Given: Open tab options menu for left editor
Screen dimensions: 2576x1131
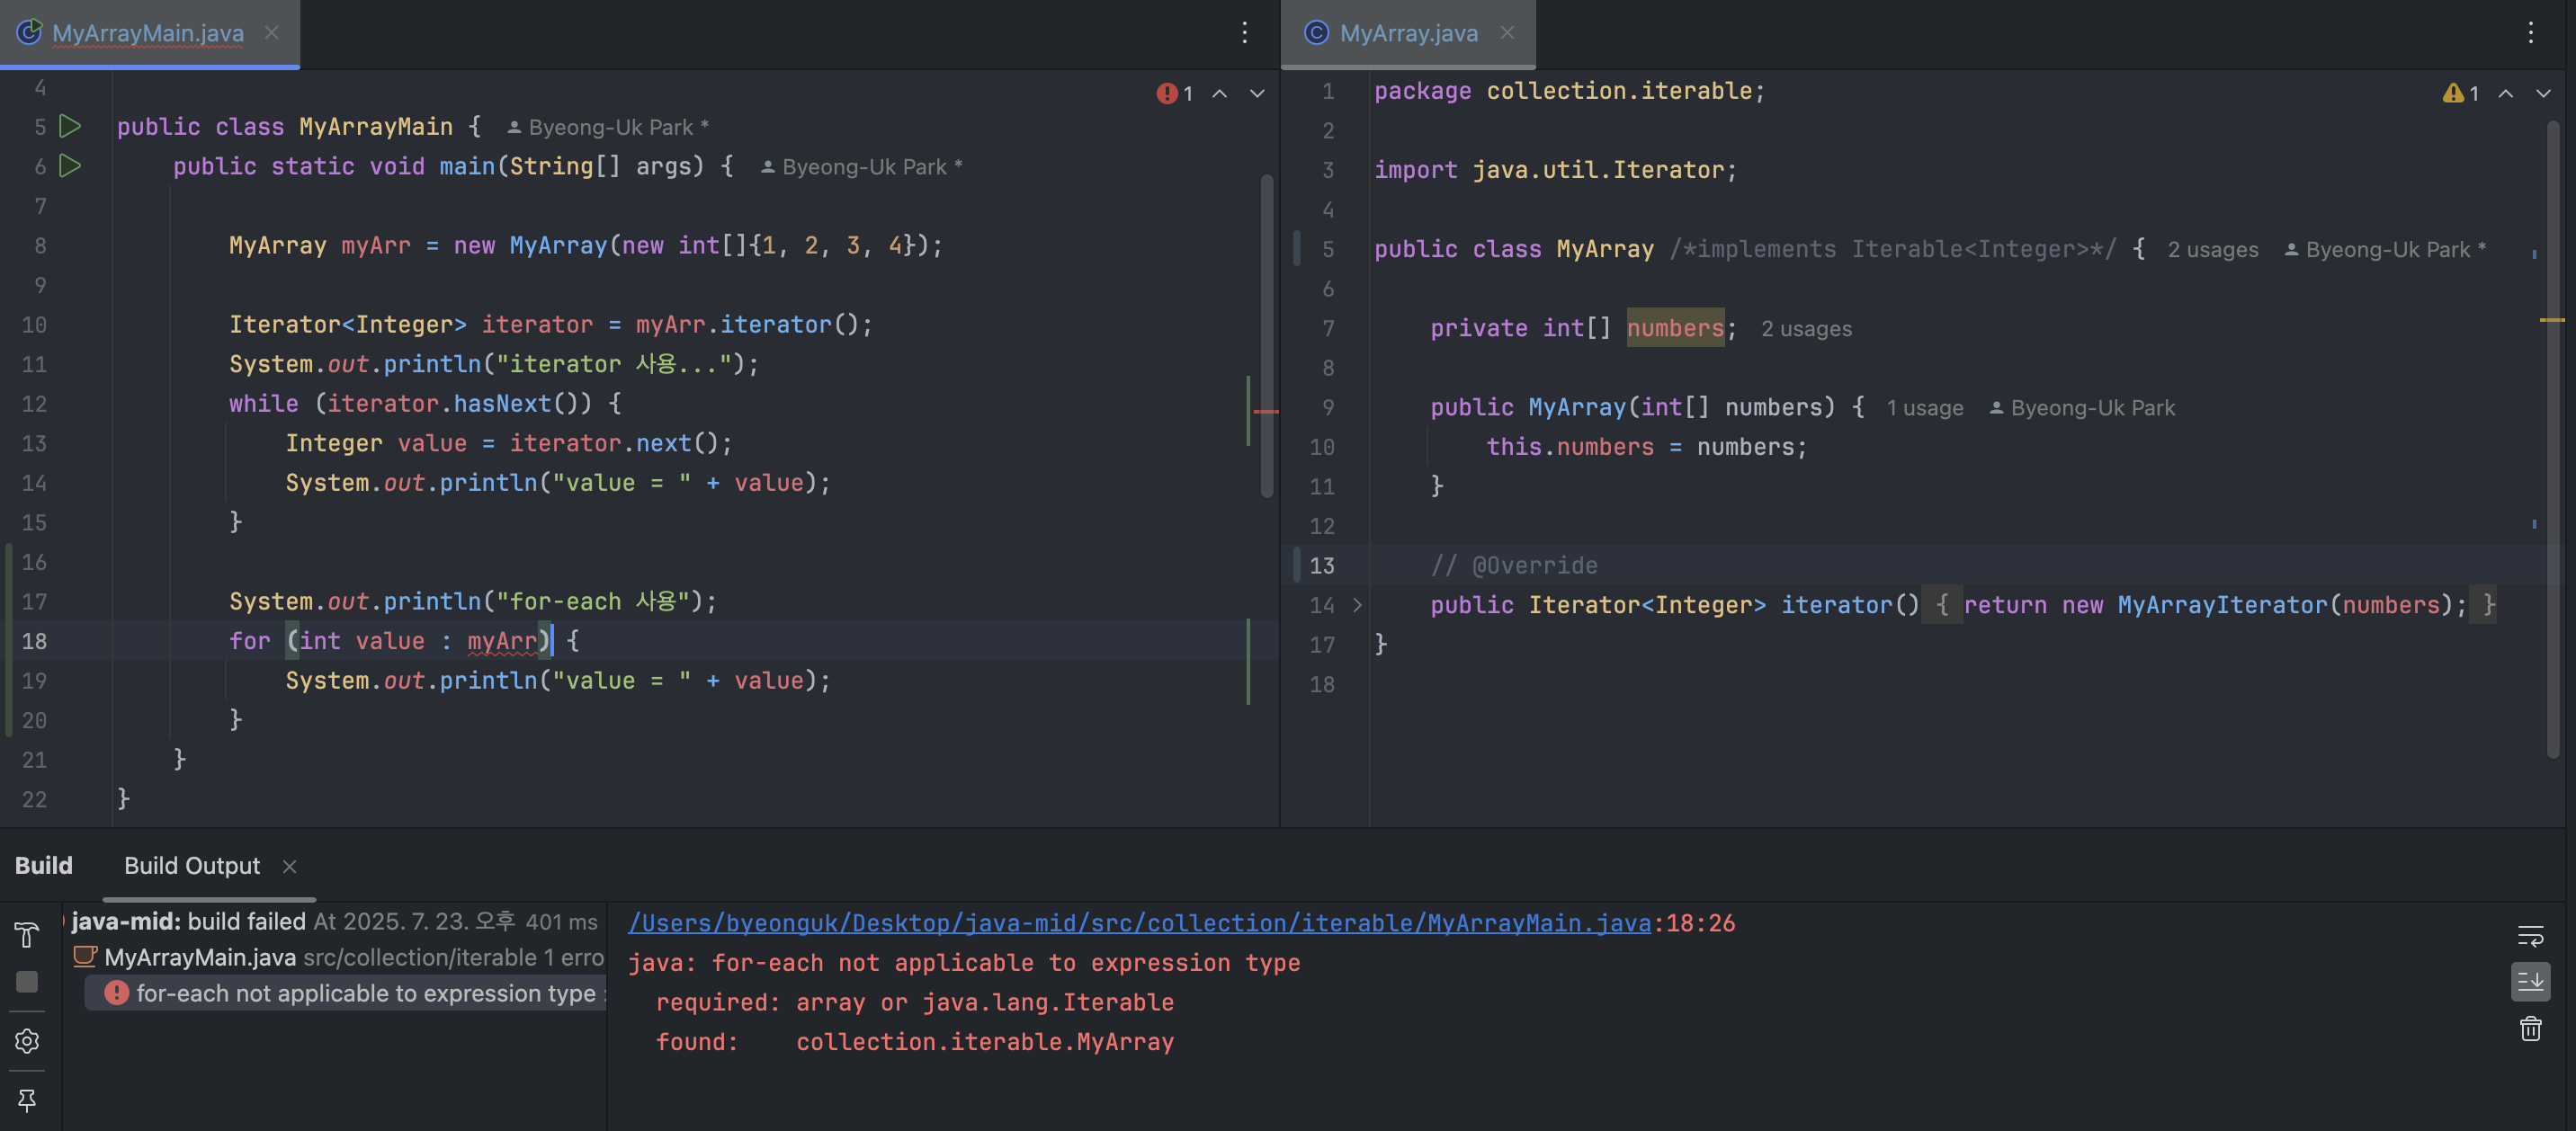Looking at the screenshot, I should click(x=1244, y=33).
